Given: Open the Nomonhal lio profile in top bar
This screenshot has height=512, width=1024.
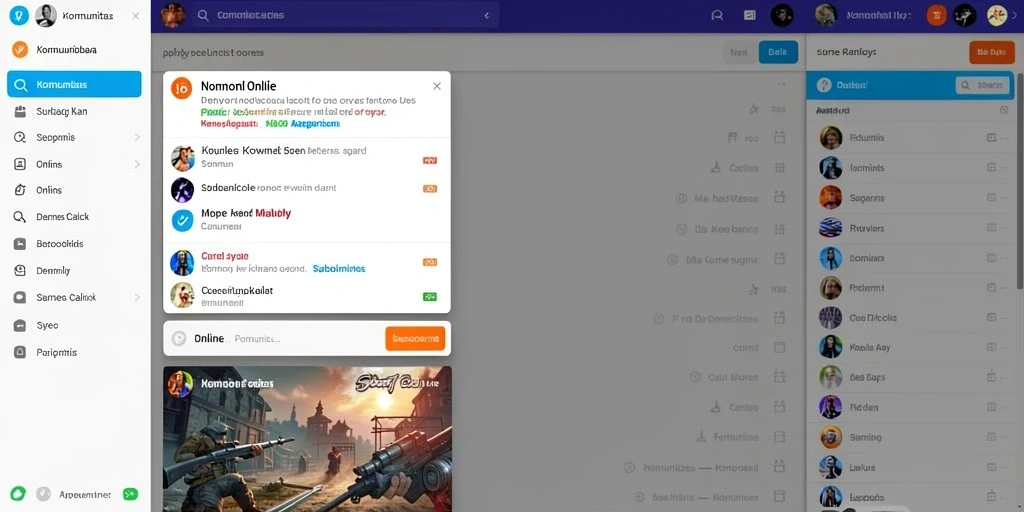Looking at the screenshot, I should pyautogui.click(x=862, y=15).
